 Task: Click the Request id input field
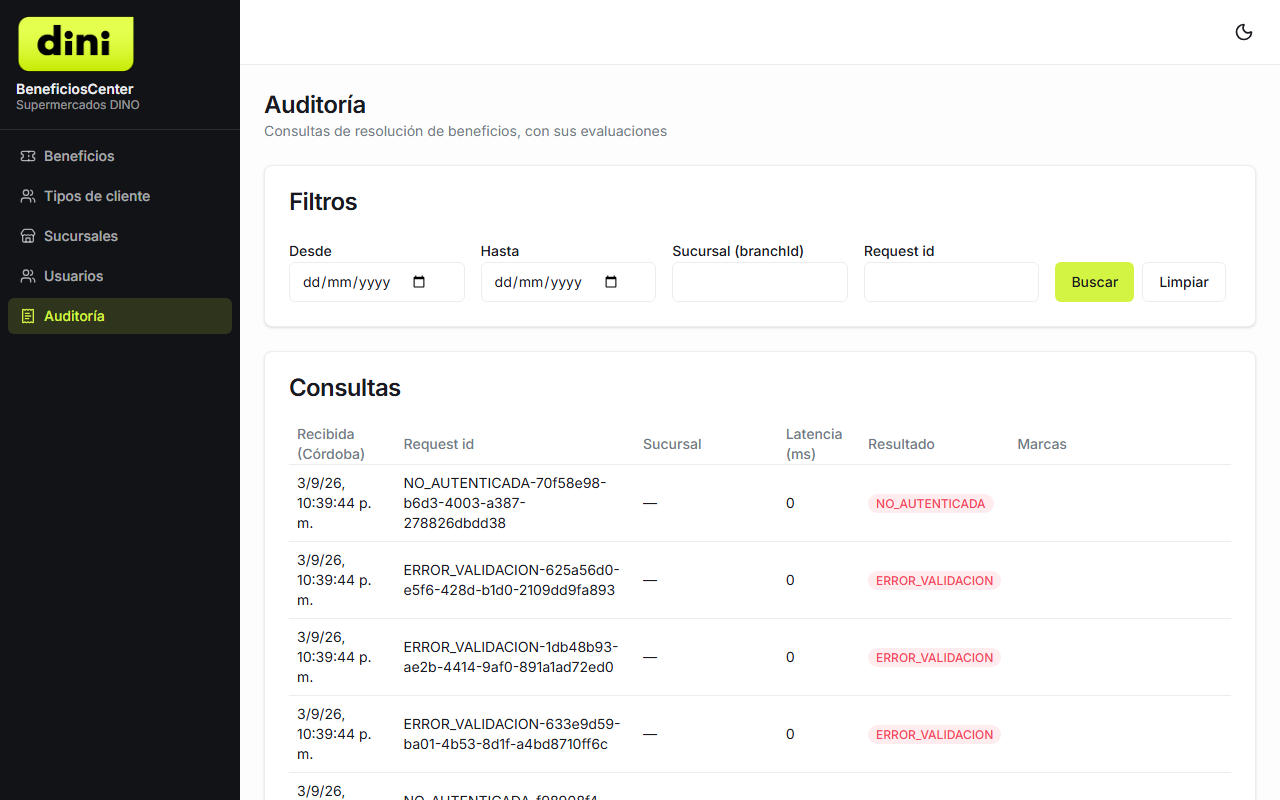[951, 282]
